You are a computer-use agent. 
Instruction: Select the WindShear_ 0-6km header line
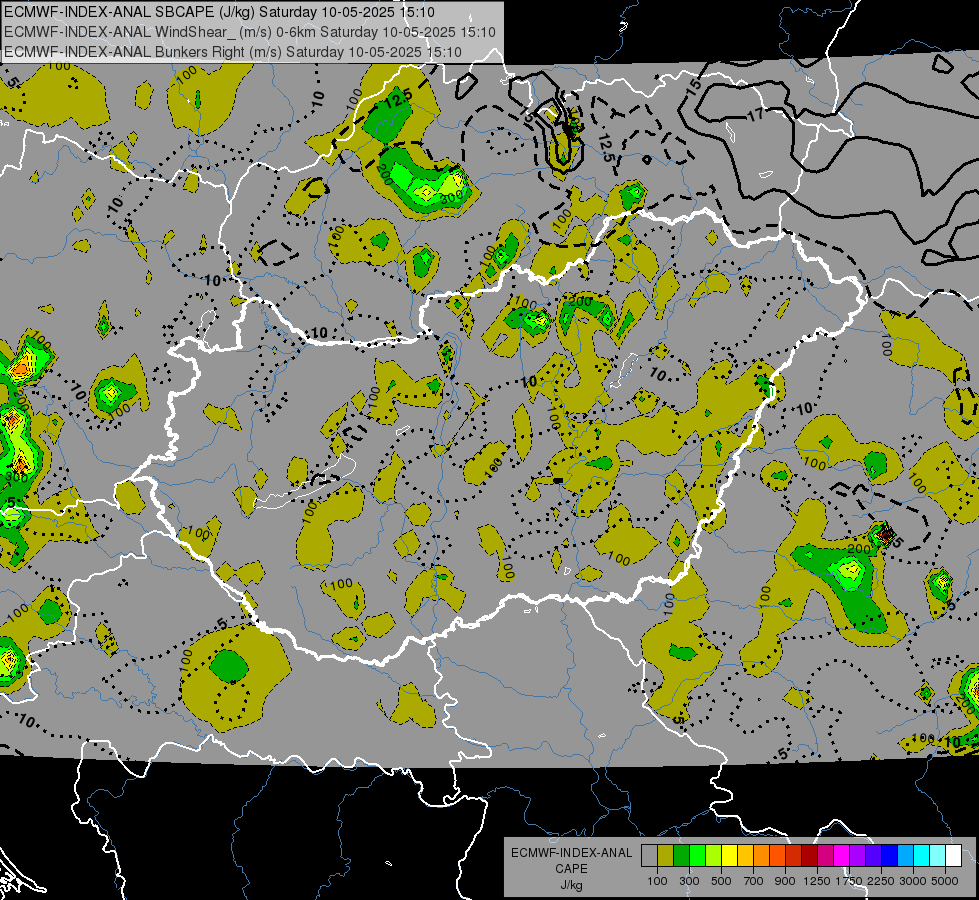pos(250,32)
